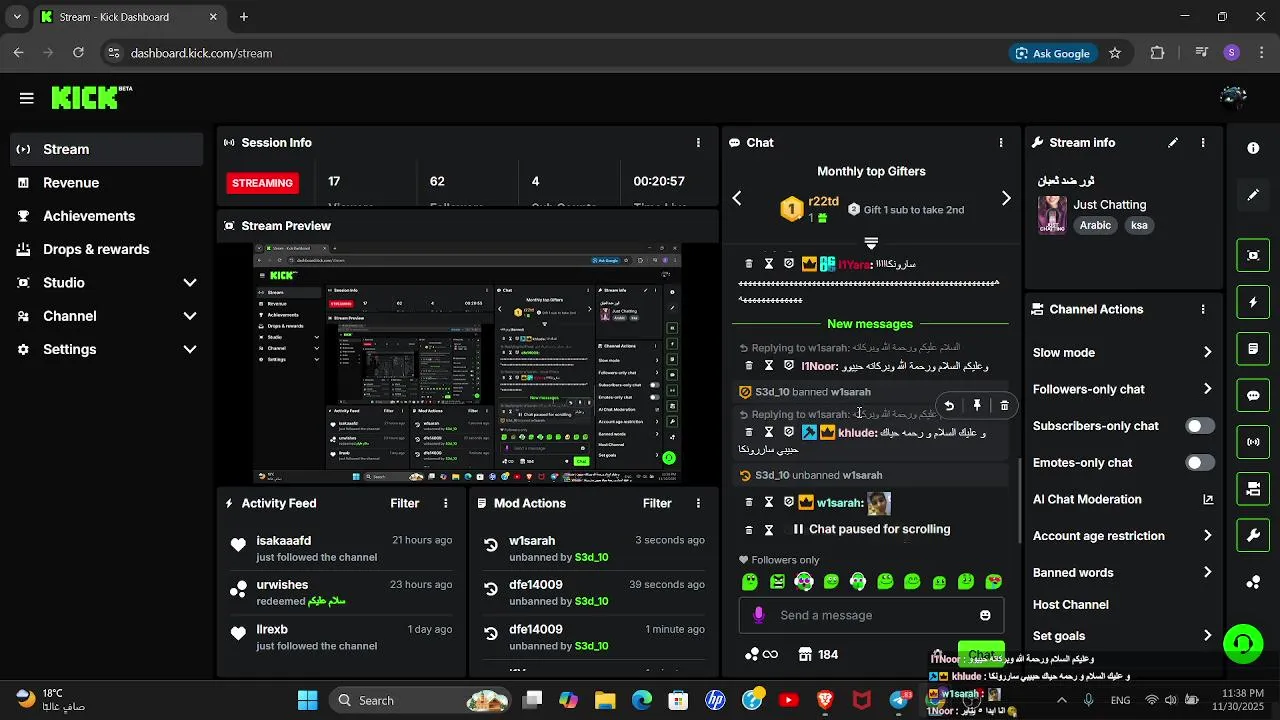Click Host Channel action
1280x720 pixels.
(x=1071, y=605)
